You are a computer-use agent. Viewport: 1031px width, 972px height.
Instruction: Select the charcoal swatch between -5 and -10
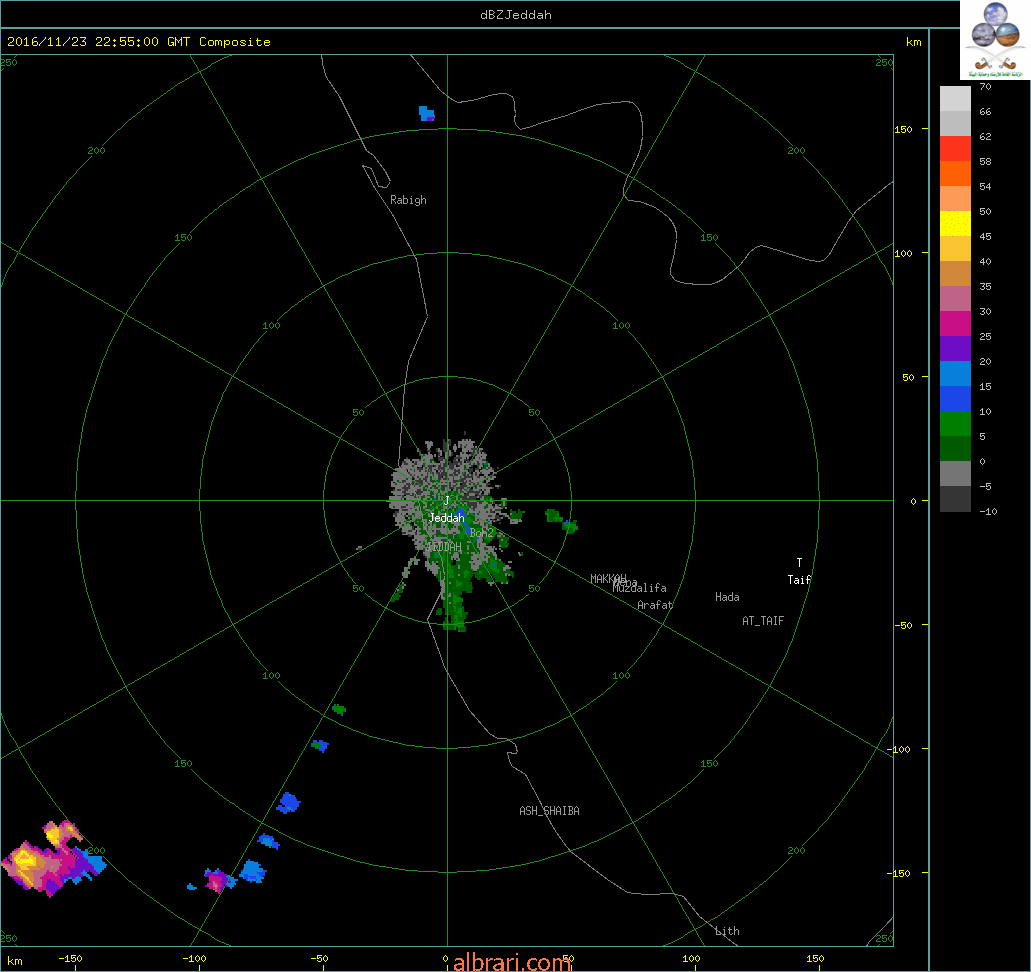955,498
